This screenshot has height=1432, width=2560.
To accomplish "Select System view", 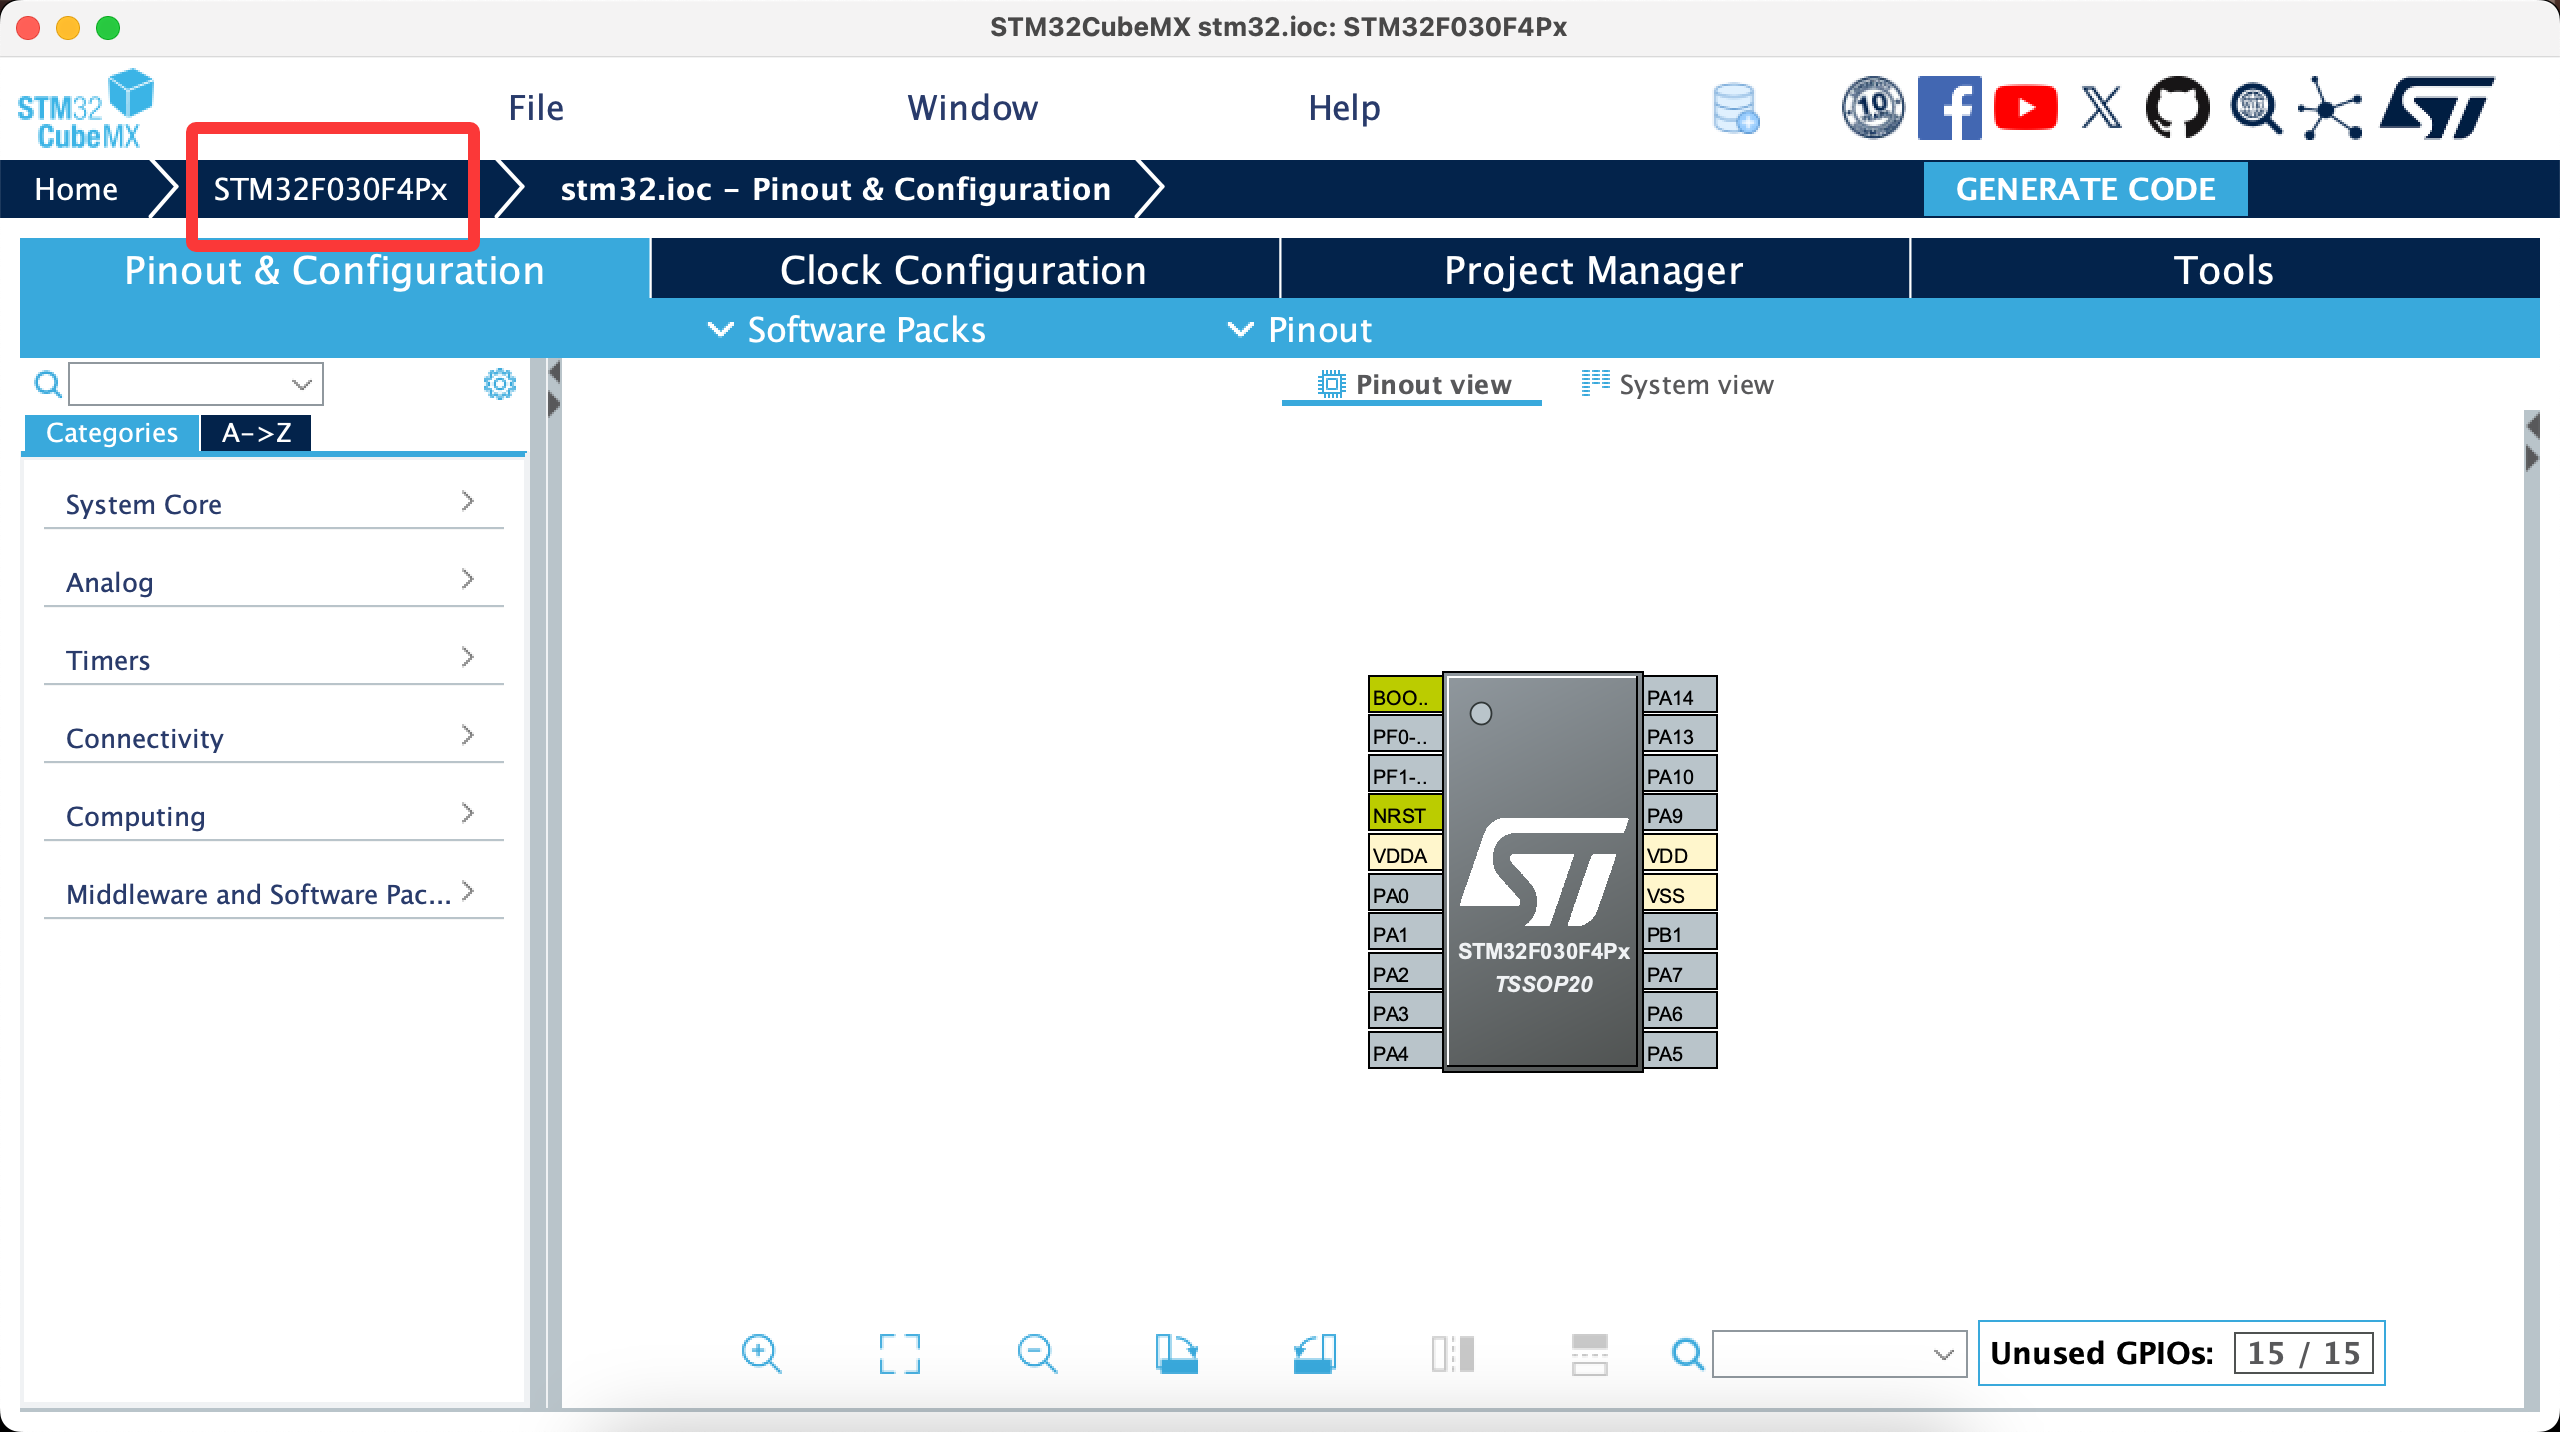I will (x=1678, y=385).
